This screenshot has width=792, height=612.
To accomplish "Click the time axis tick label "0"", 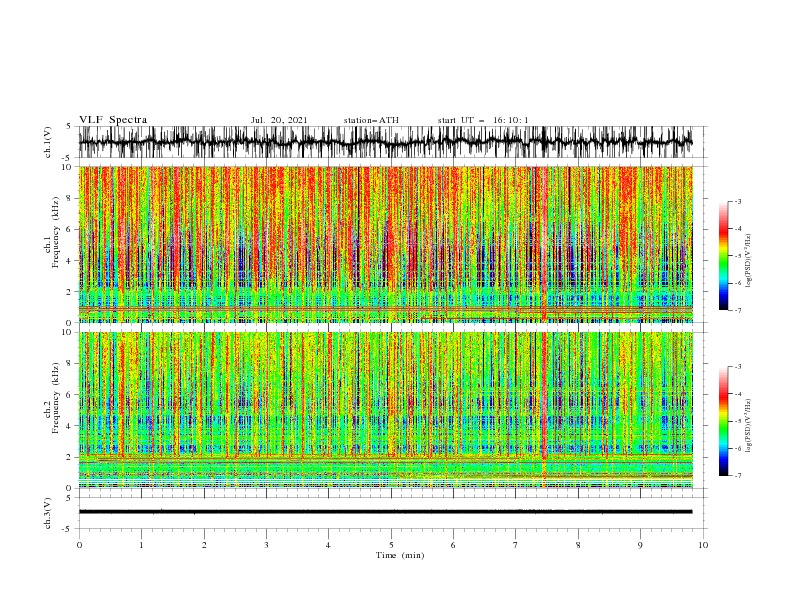I will click(x=79, y=545).
